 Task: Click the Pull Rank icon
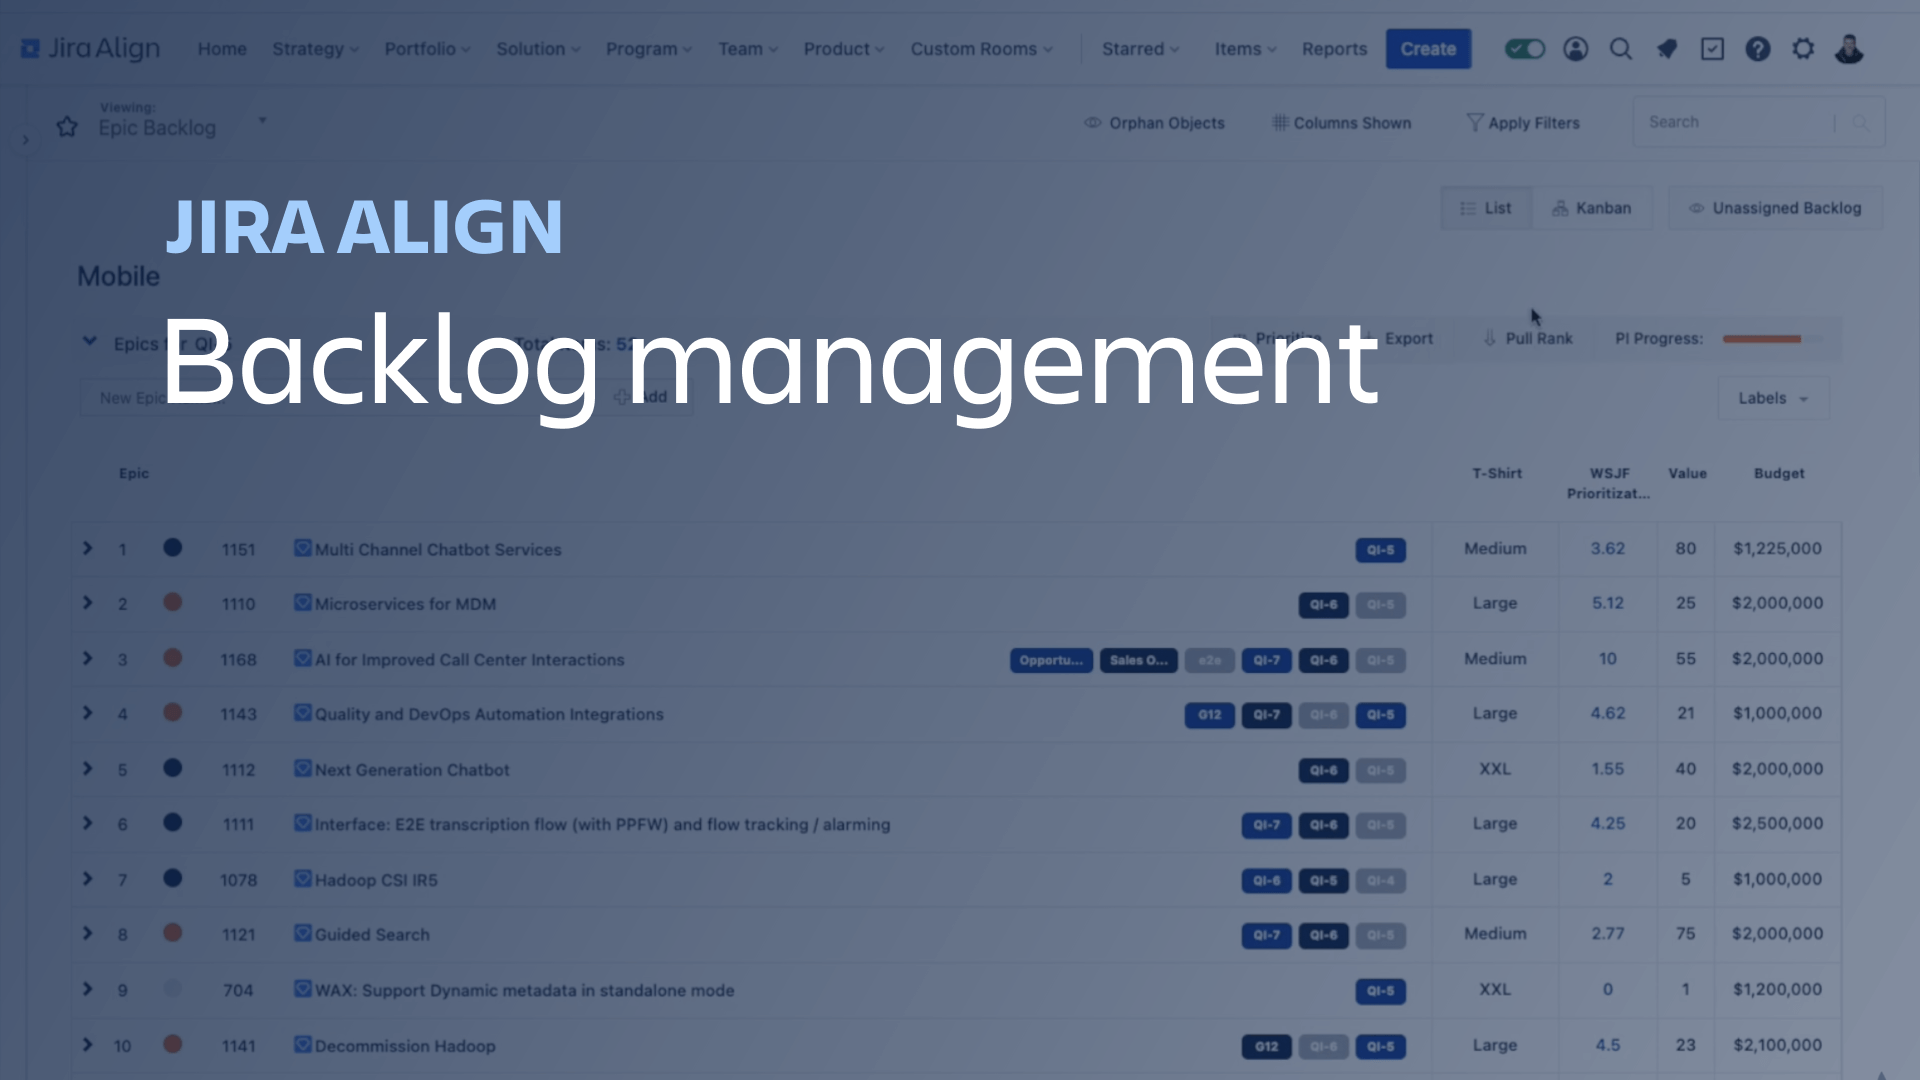click(x=1490, y=339)
